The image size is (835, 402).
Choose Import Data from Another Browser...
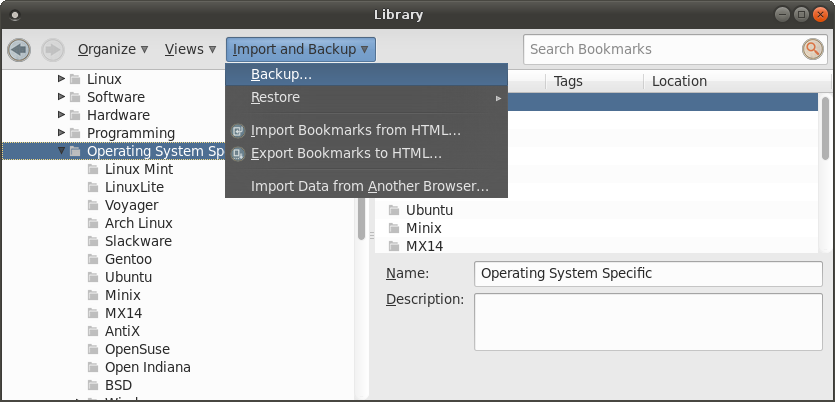click(366, 187)
